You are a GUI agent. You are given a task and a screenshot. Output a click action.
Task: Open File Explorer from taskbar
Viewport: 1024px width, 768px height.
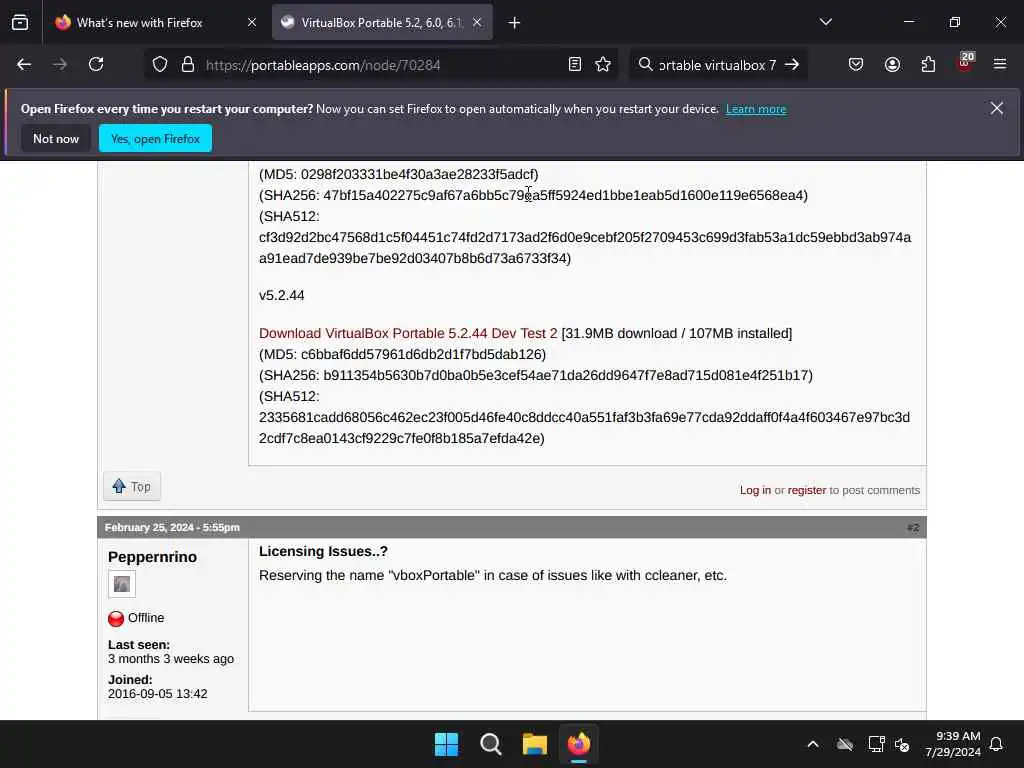point(534,744)
